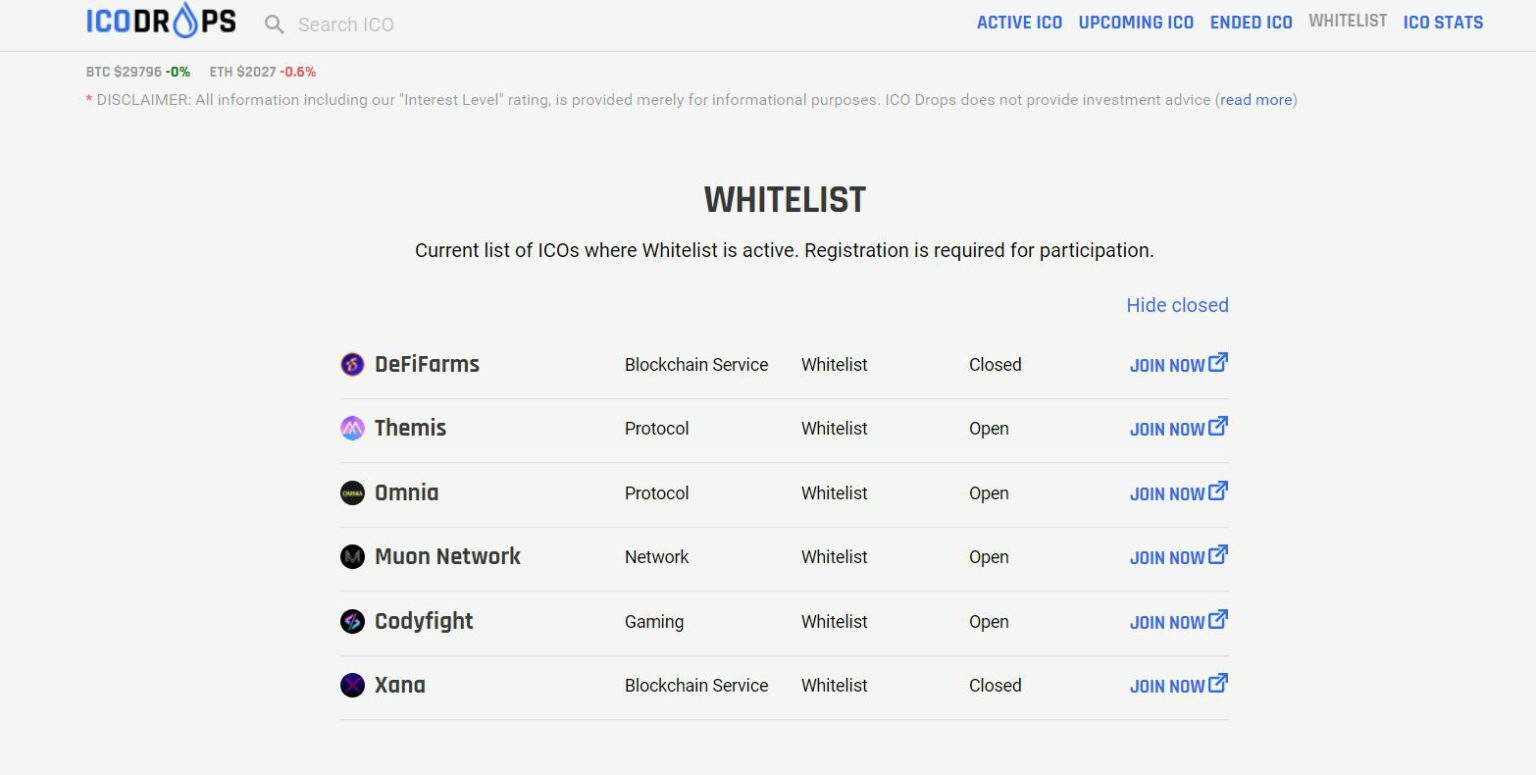Open the Codyfight project name link
The height and width of the screenshot is (775, 1536).
(x=424, y=621)
